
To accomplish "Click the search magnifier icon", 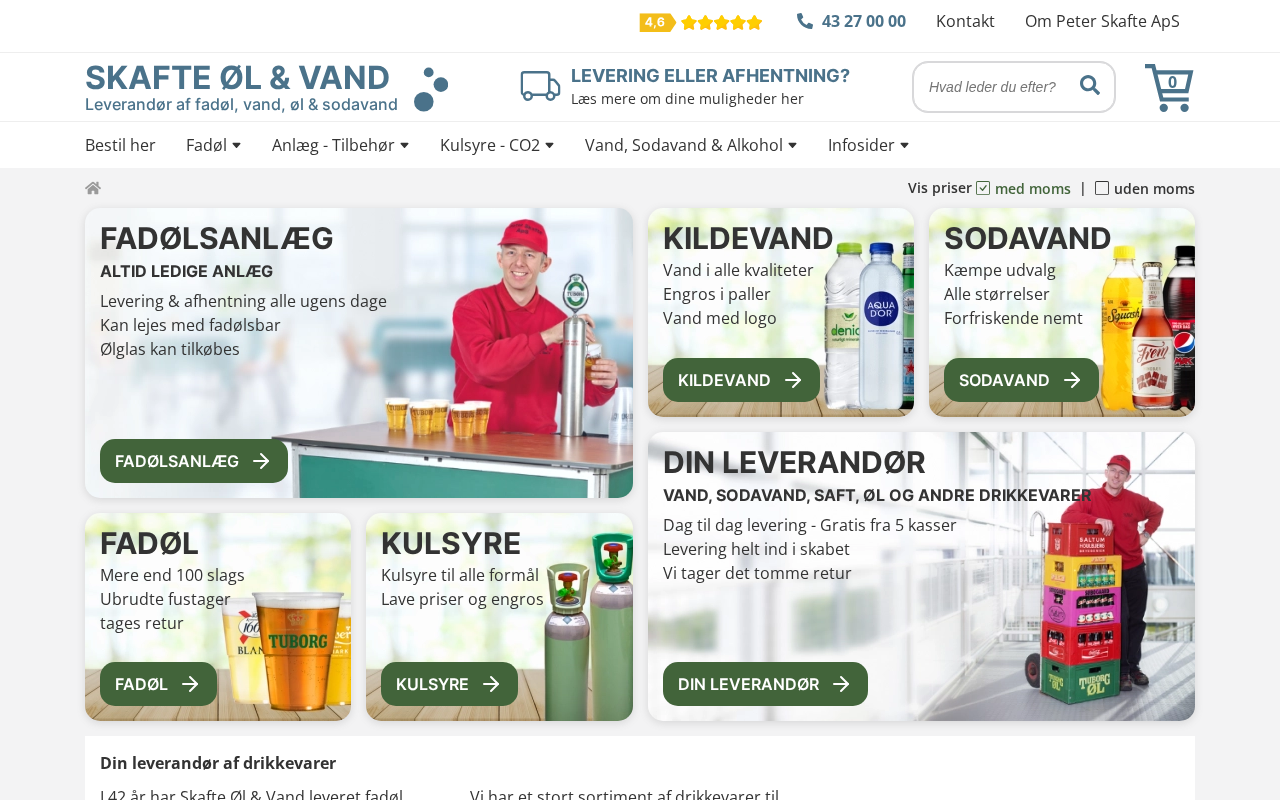I will (x=1090, y=86).
